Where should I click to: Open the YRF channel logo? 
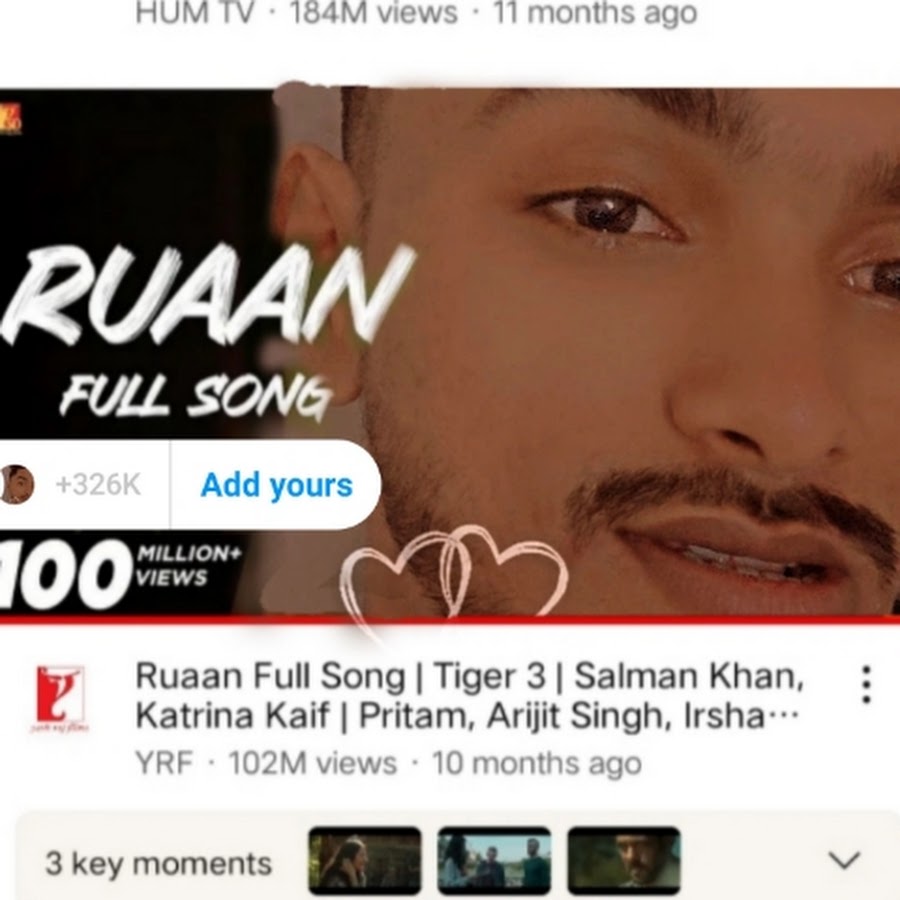point(60,697)
